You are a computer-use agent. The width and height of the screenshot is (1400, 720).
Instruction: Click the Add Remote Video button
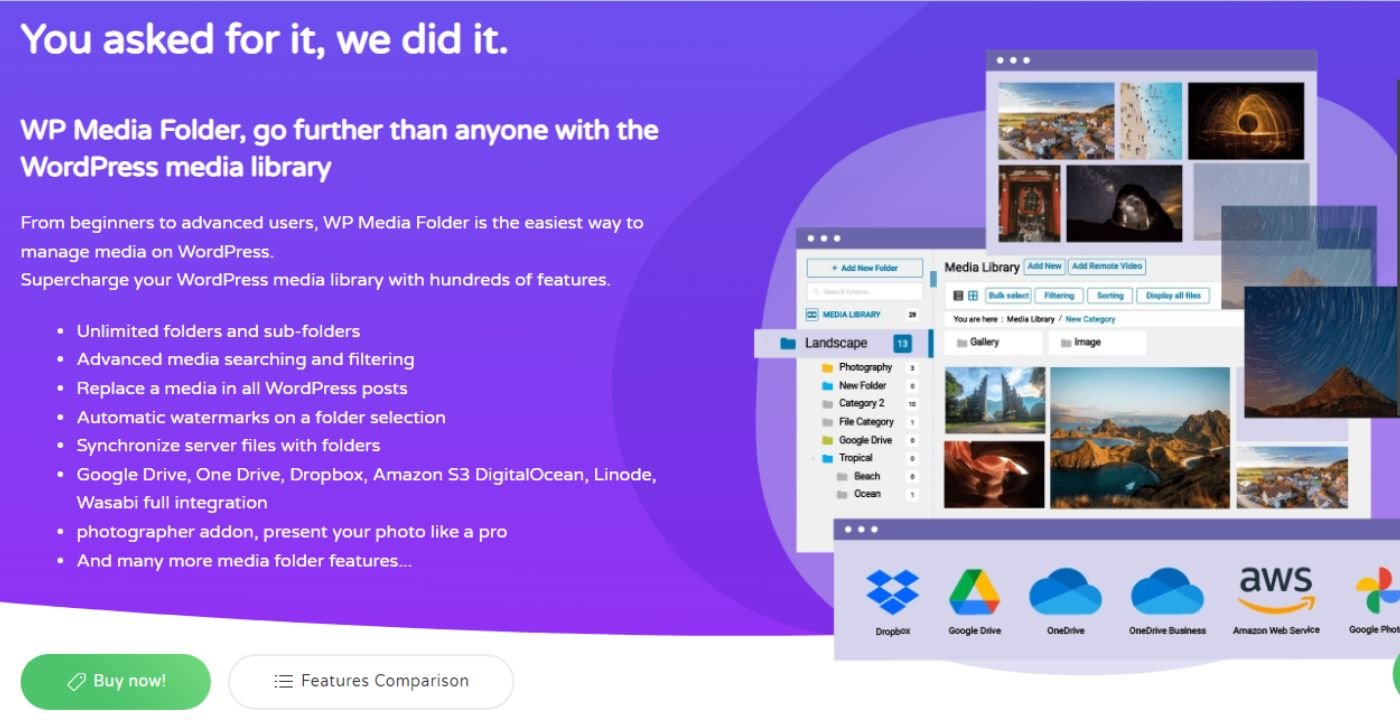tap(1107, 267)
